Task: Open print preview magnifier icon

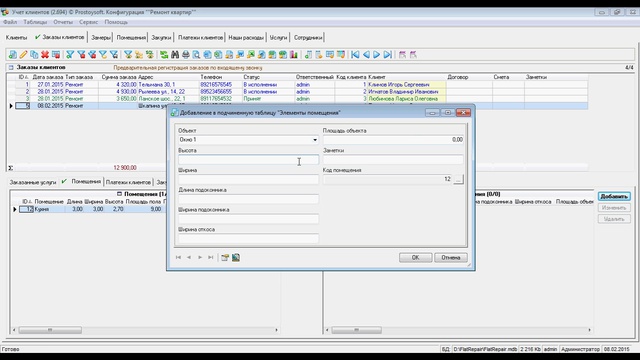Action: (x=196, y=54)
